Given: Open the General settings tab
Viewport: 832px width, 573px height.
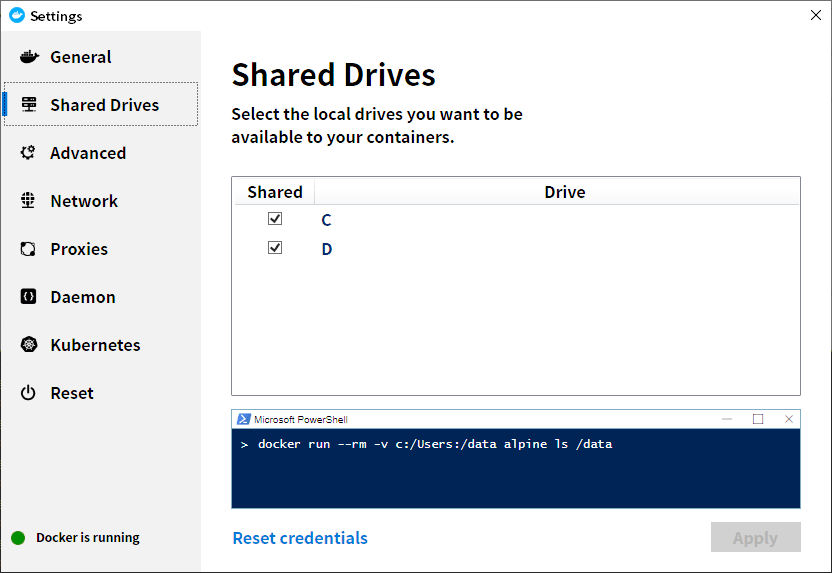Looking at the screenshot, I should click(81, 57).
